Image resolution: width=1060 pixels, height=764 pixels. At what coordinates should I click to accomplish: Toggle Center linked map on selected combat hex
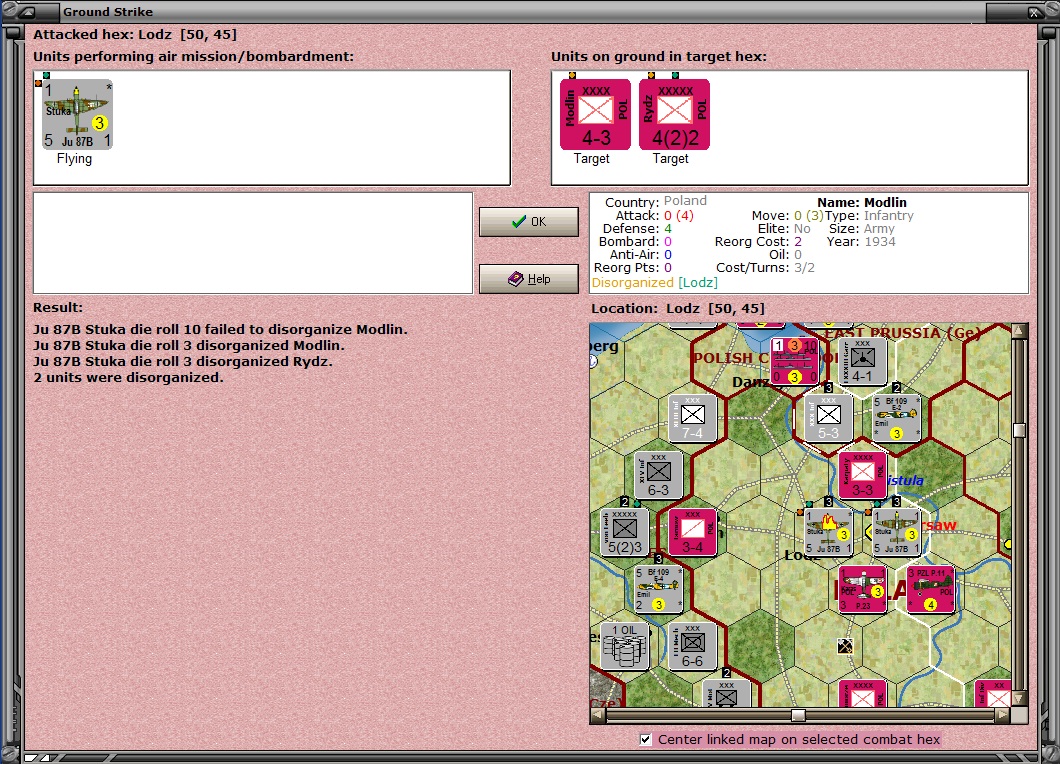646,740
